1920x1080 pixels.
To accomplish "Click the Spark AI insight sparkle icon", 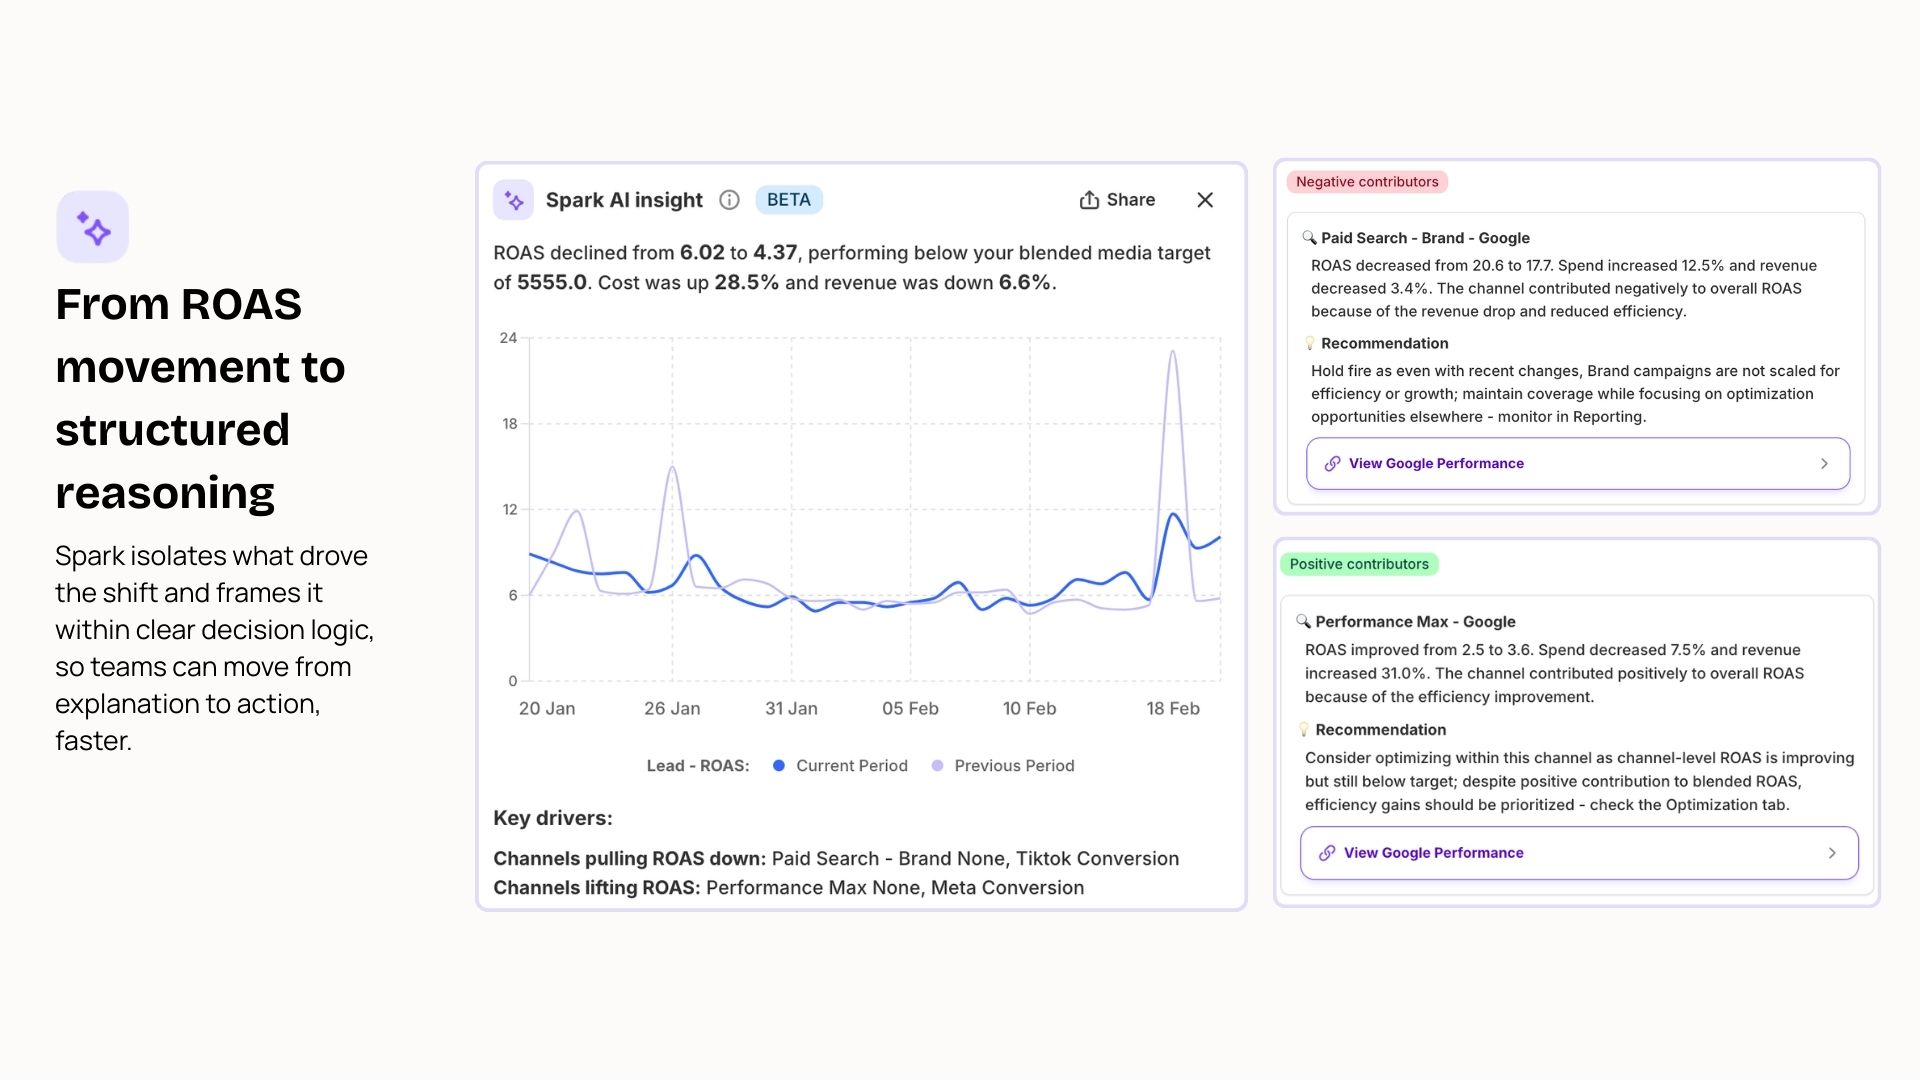I will [x=513, y=201].
